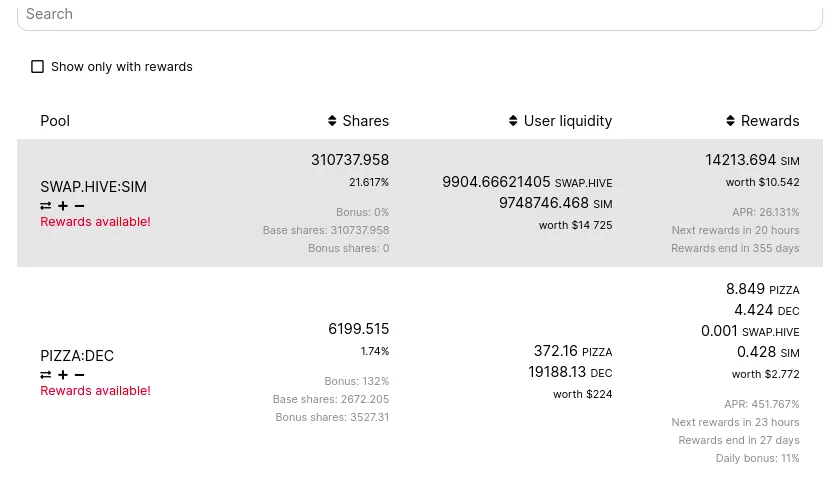Sort table by Rewards header text
The width and height of the screenshot is (840, 477).
click(x=770, y=121)
